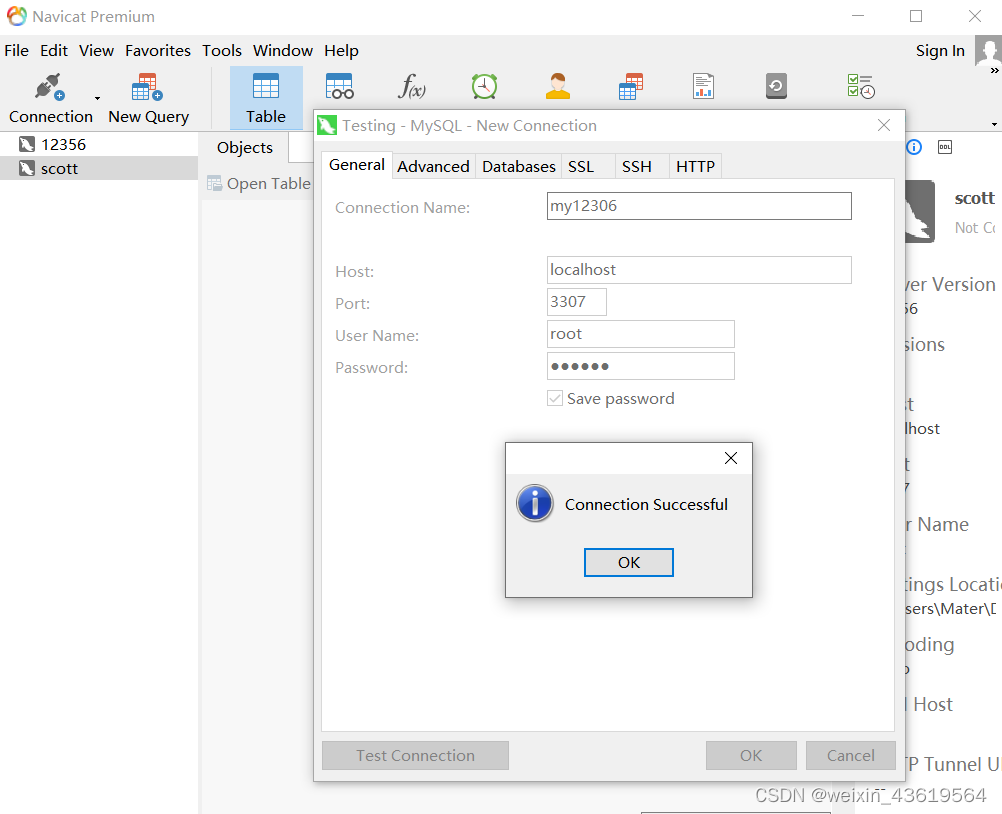
Task: Open the Help menu
Action: coord(341,50)
